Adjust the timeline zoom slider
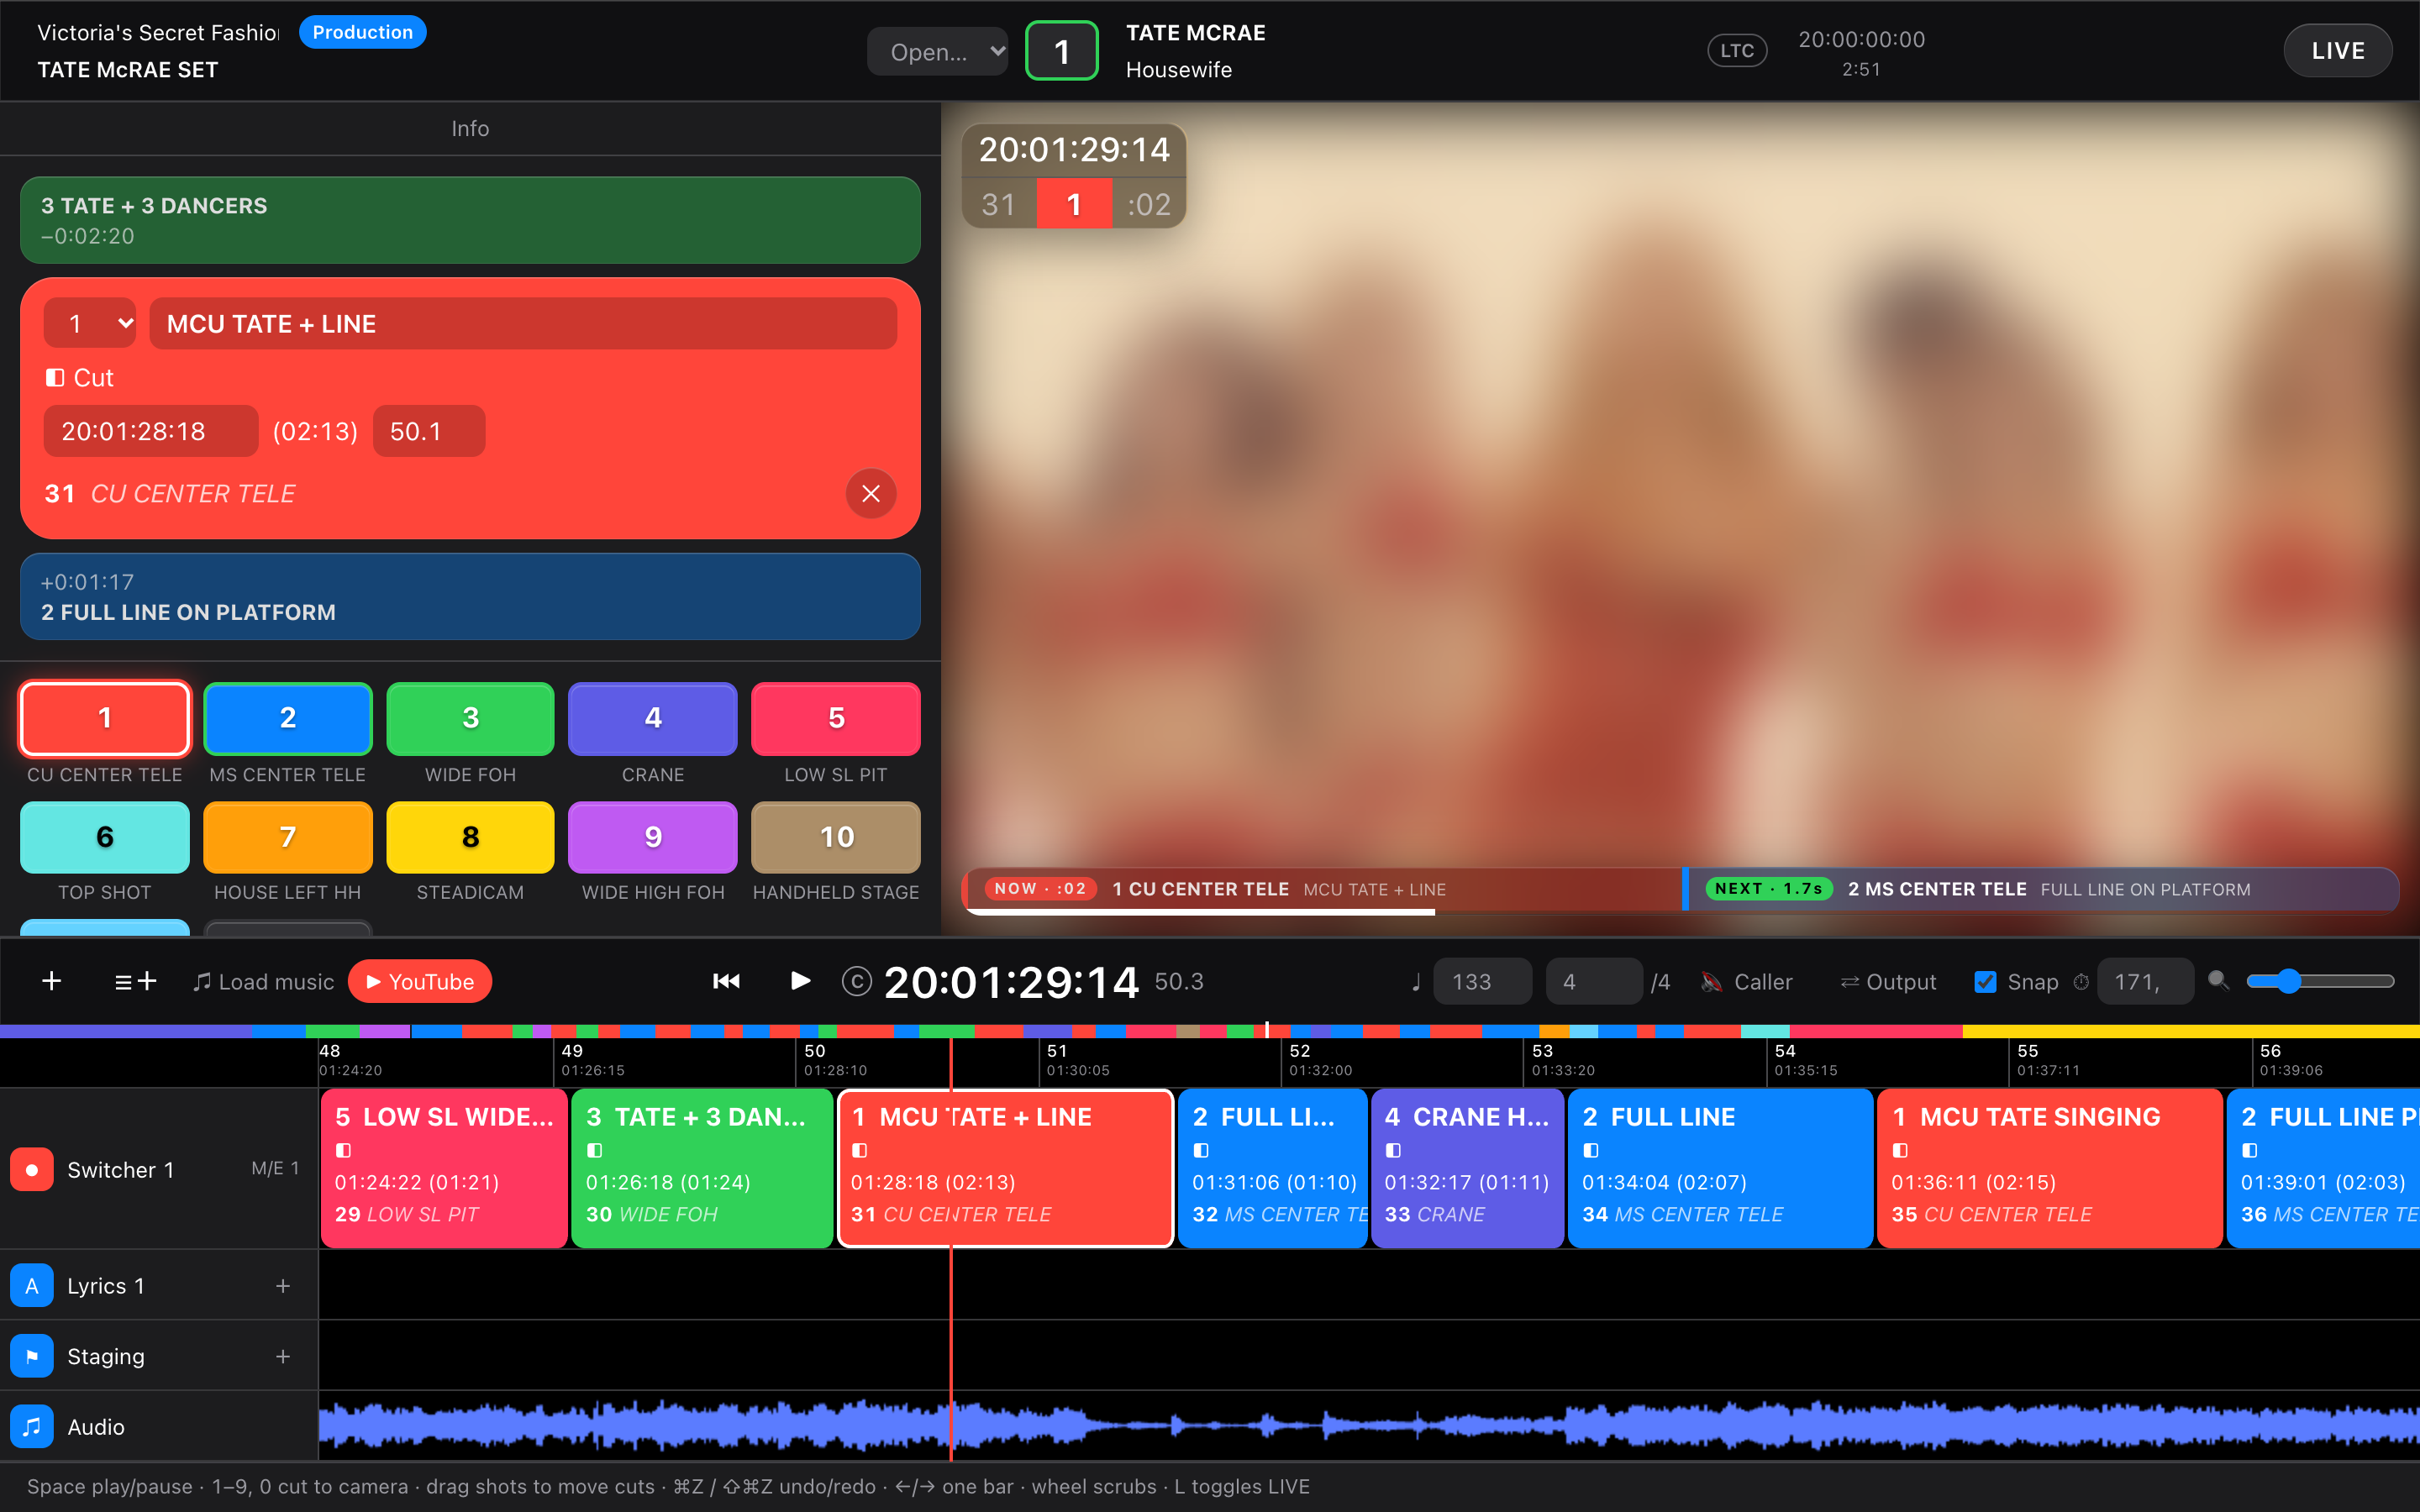Viewport: 2420px width, 1512px height. [2320, 981]
